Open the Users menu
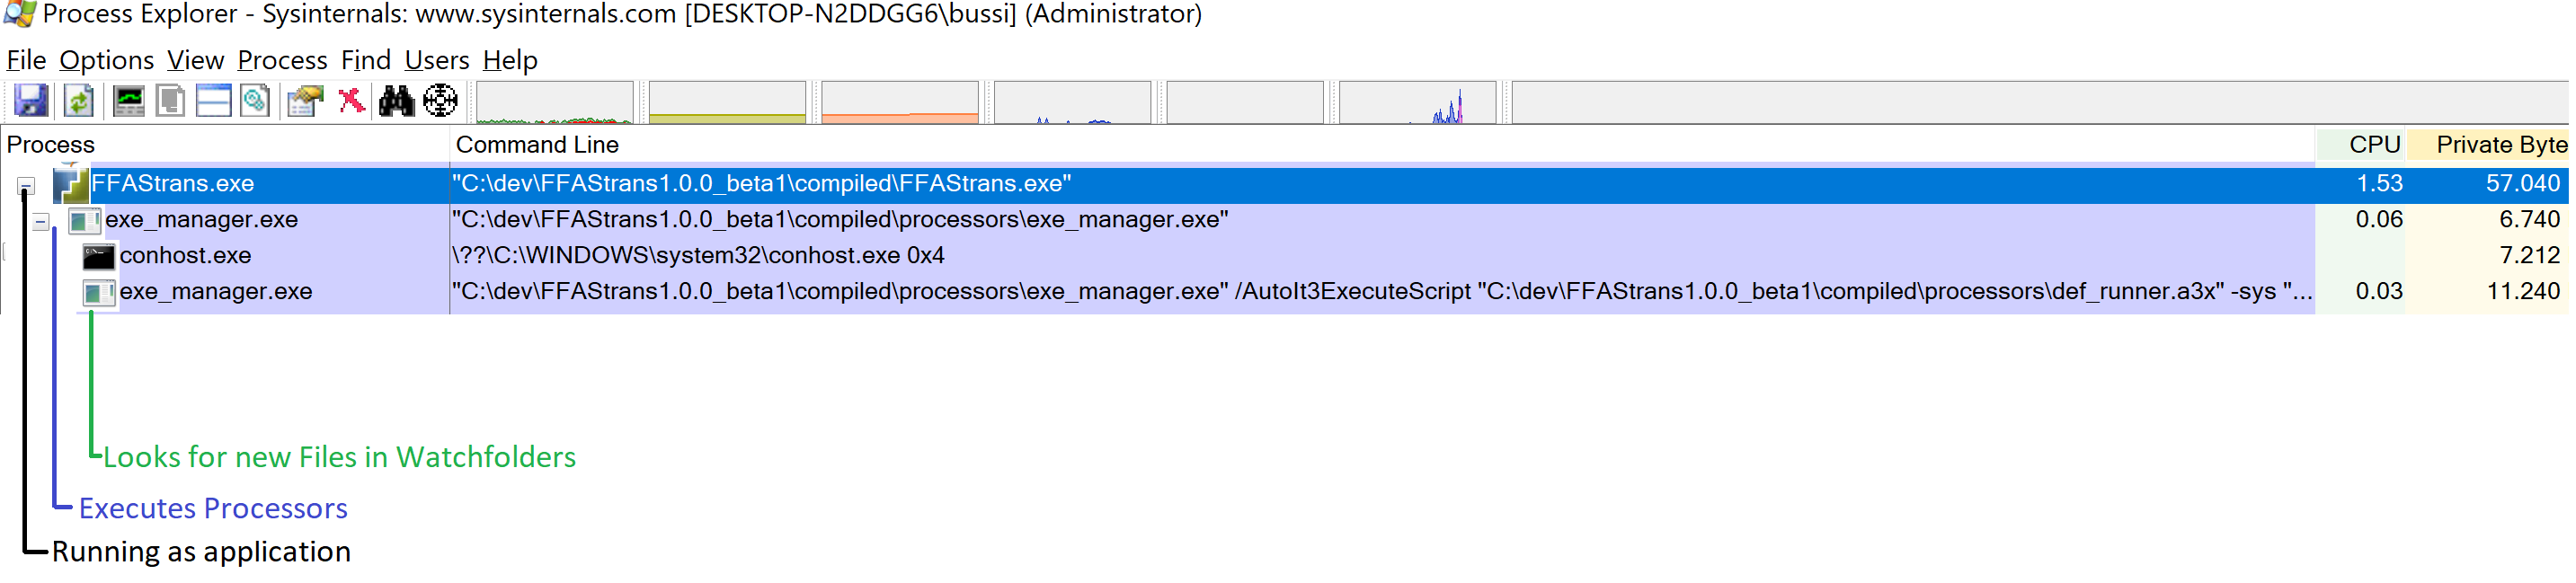Image resolution: width=2576 pixels, height=583 pixels. point(437,60)
